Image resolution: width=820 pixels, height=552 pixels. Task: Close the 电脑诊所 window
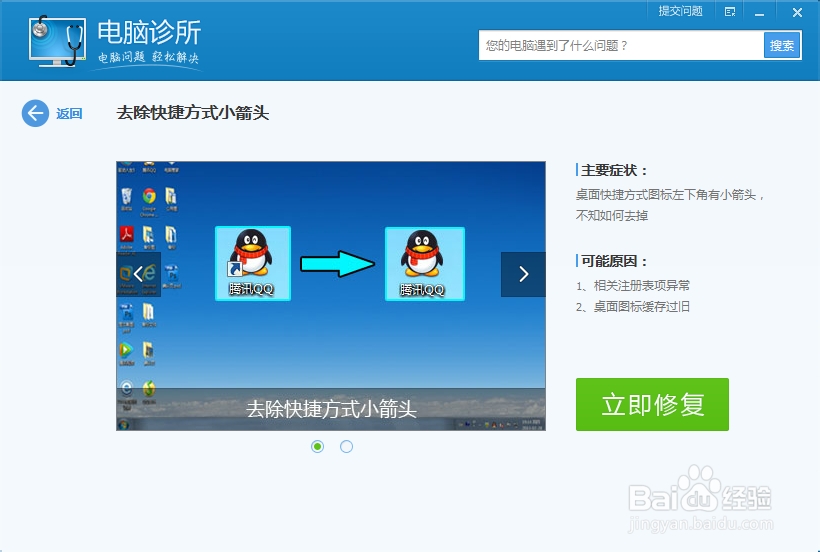[x=797, y=12]
